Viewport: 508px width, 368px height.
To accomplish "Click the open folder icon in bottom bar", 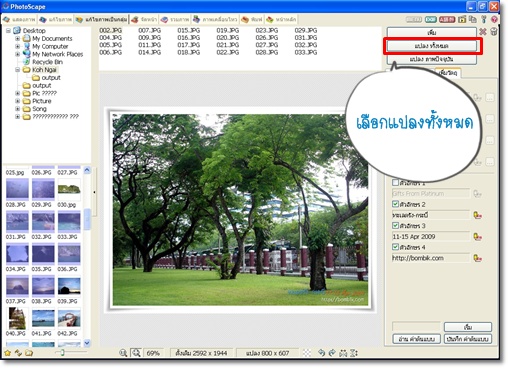I will 29,353.
